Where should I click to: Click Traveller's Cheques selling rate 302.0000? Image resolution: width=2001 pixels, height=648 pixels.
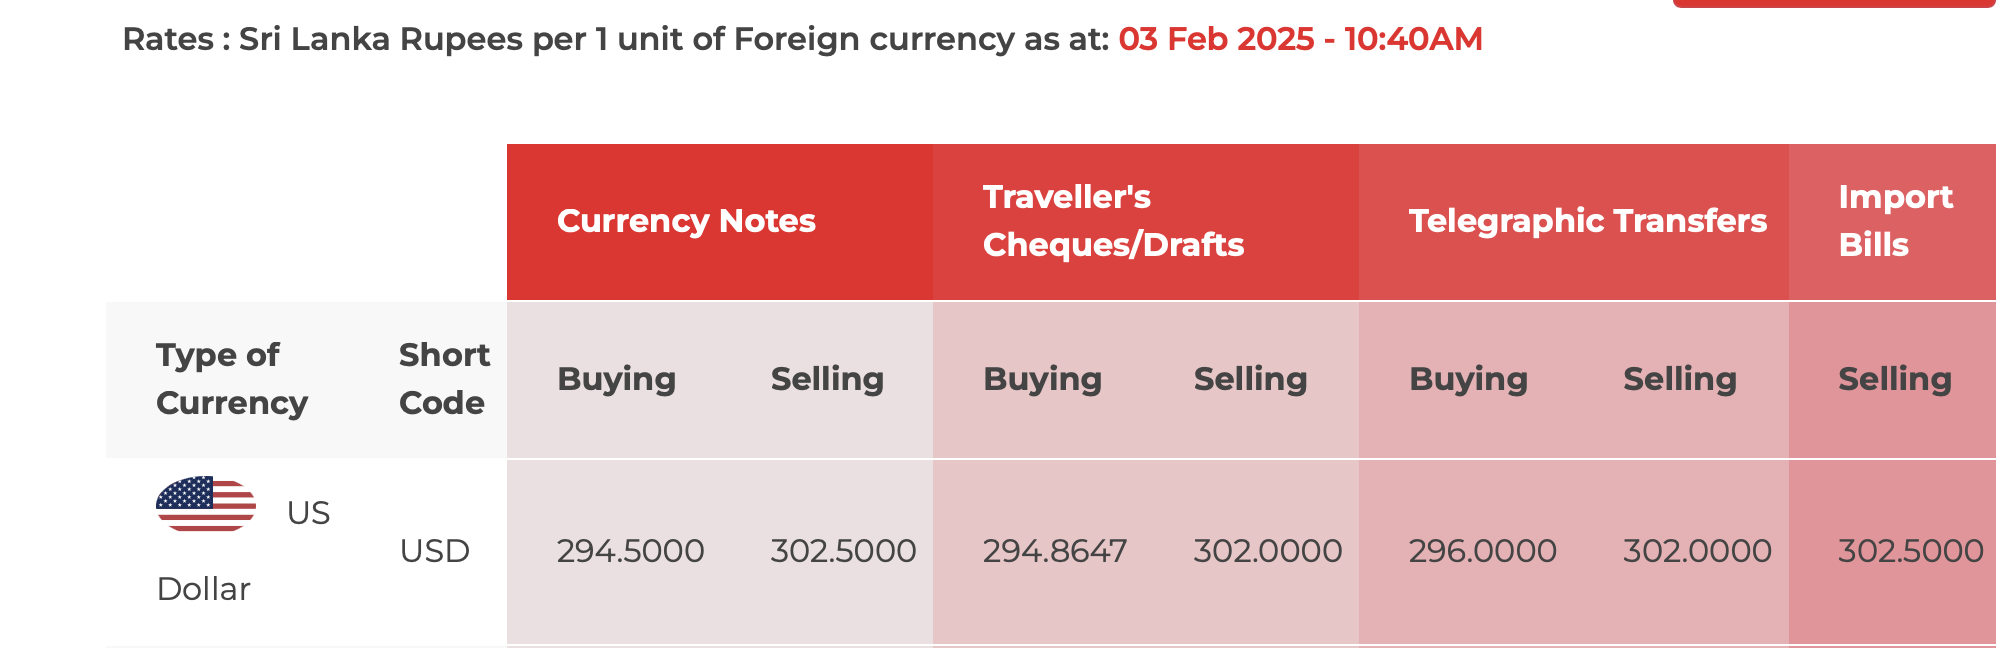point(1268,551)
